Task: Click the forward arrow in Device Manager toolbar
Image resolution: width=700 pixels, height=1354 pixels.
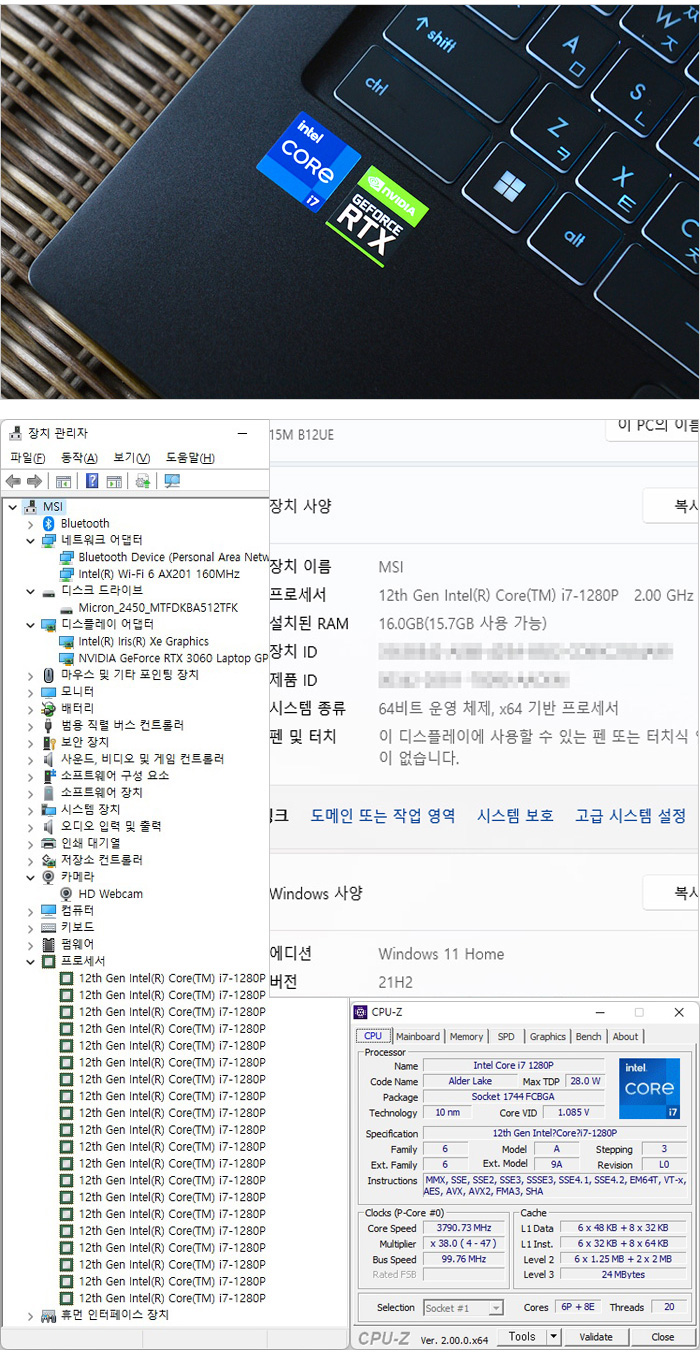Action: pyautogui.click(x=34, y=481)
